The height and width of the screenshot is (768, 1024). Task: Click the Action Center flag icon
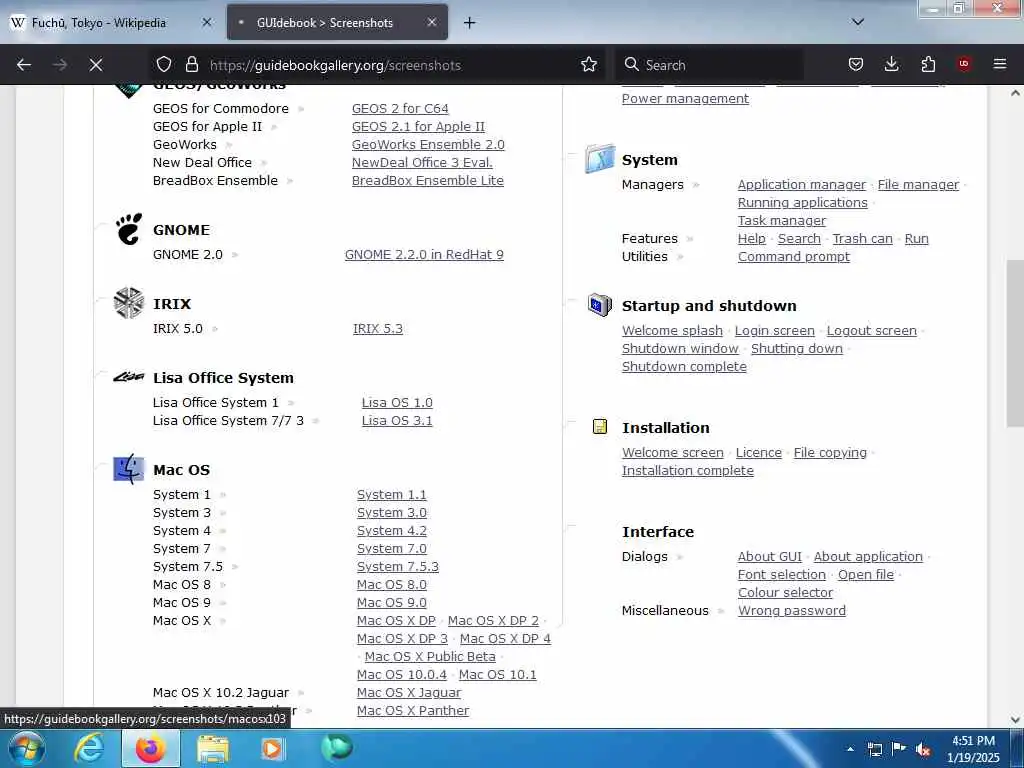coord(899,749)
